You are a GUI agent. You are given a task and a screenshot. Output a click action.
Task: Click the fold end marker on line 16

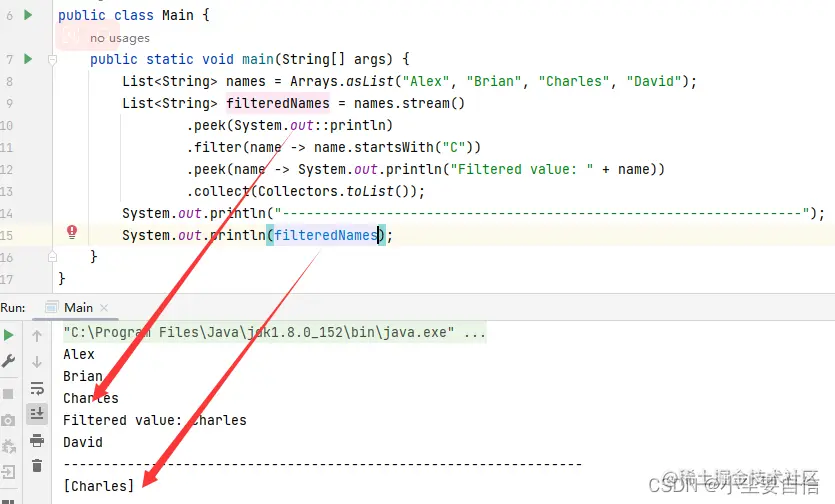point(52,257)
